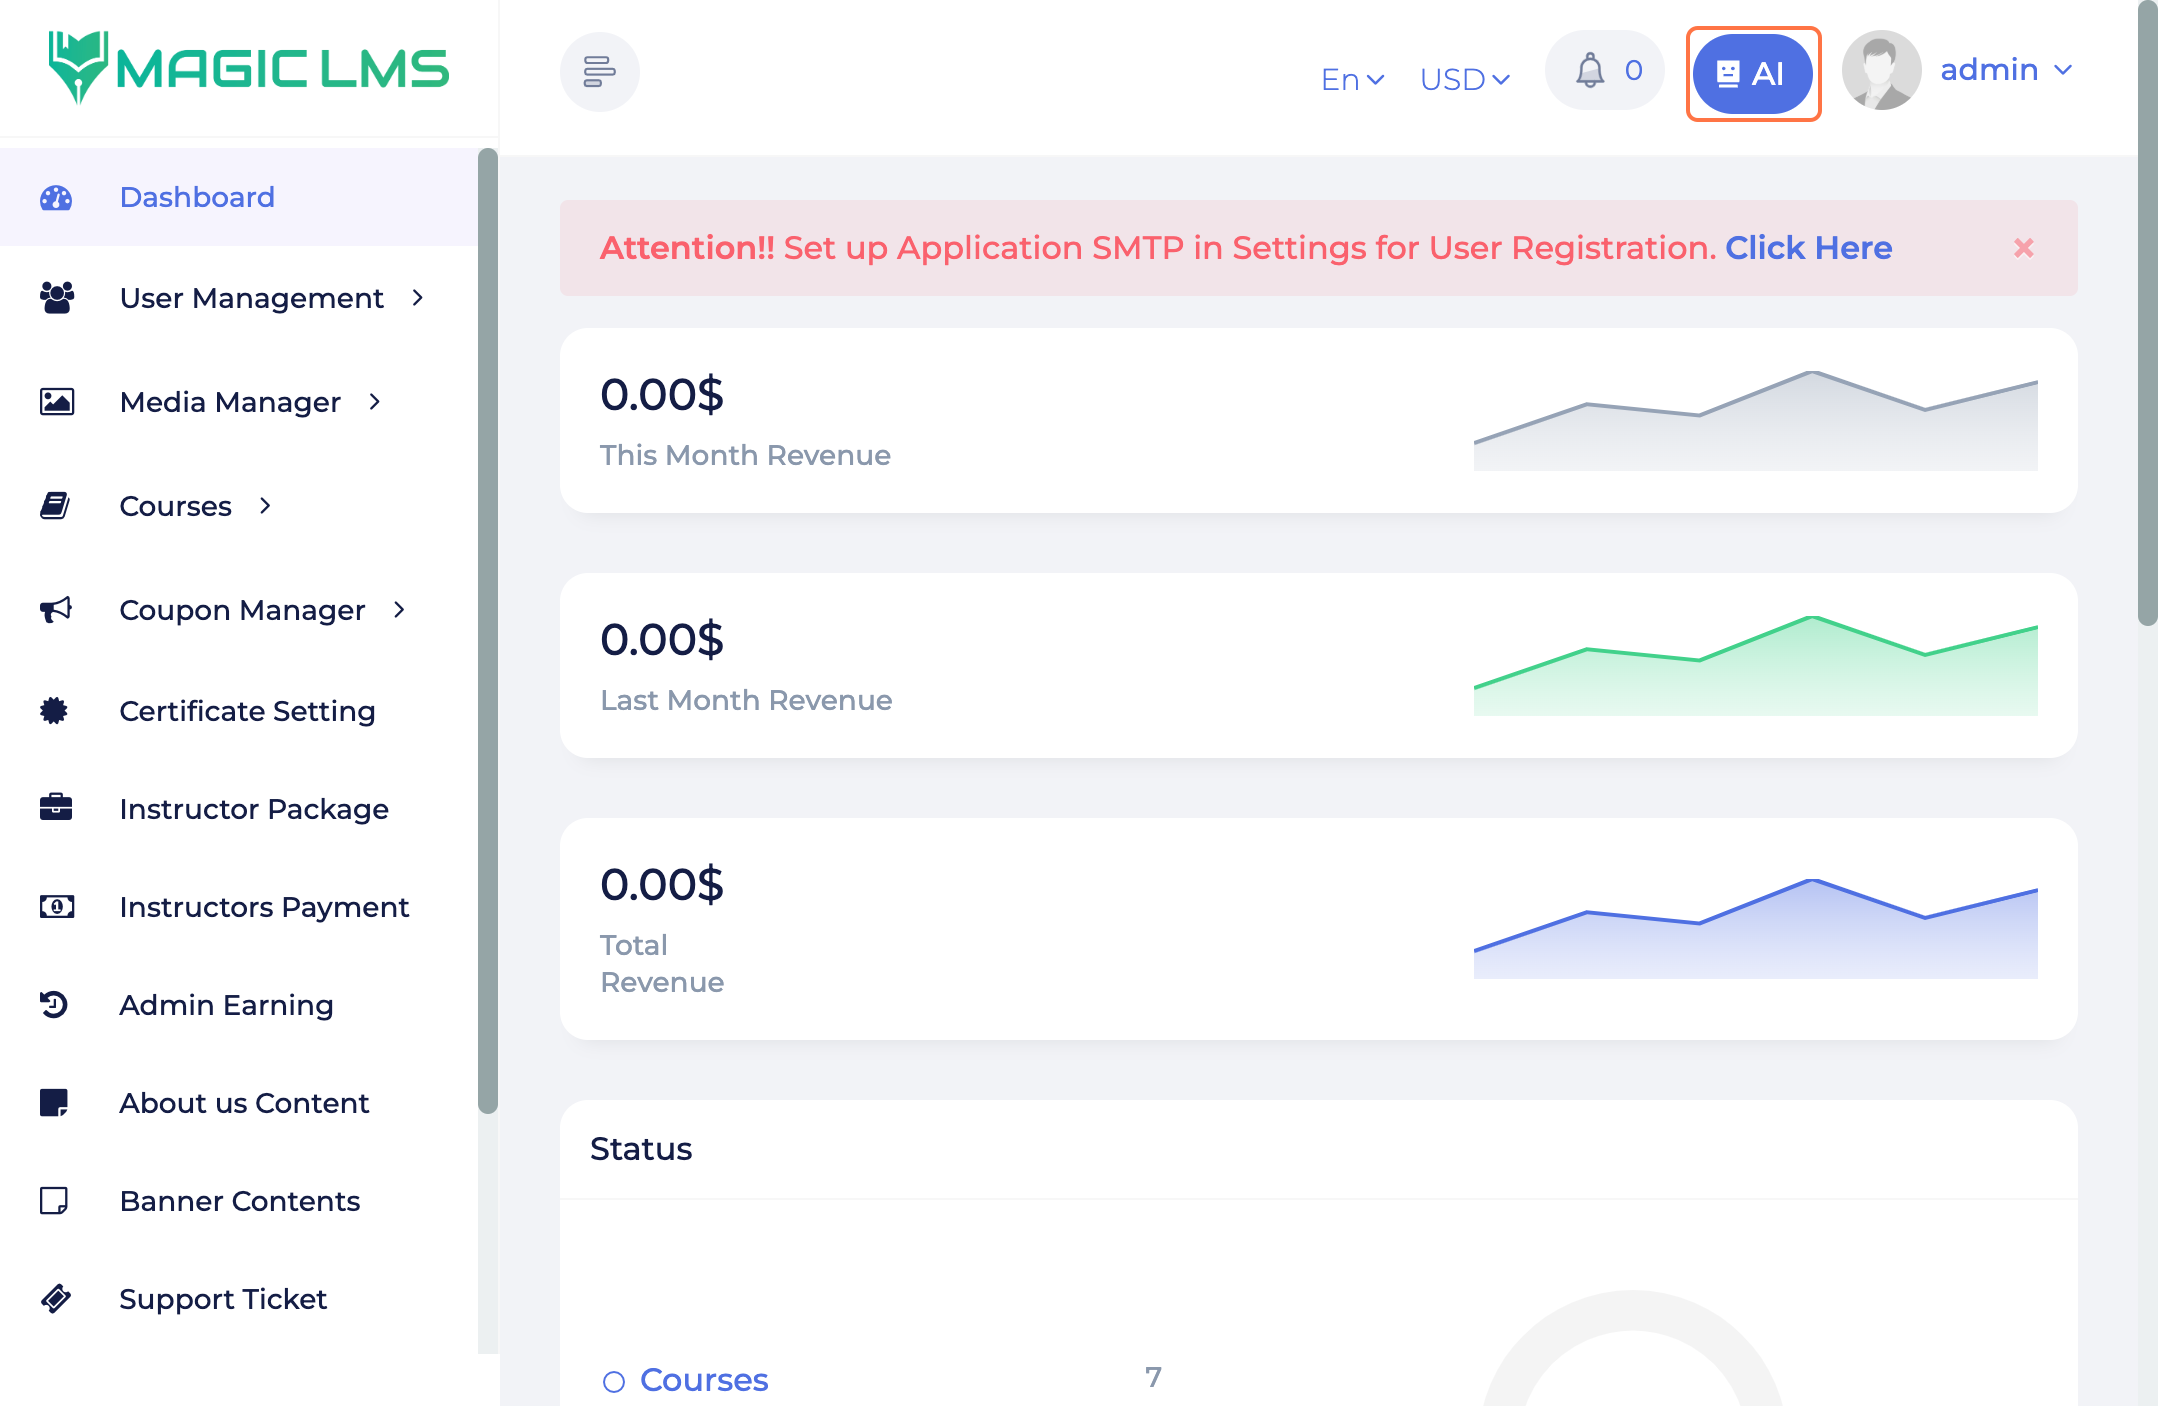The width and height of the screenshot is (2158, 1406).
Task: Toggle the sidebar collapse hamburger button
Action: 599,72
